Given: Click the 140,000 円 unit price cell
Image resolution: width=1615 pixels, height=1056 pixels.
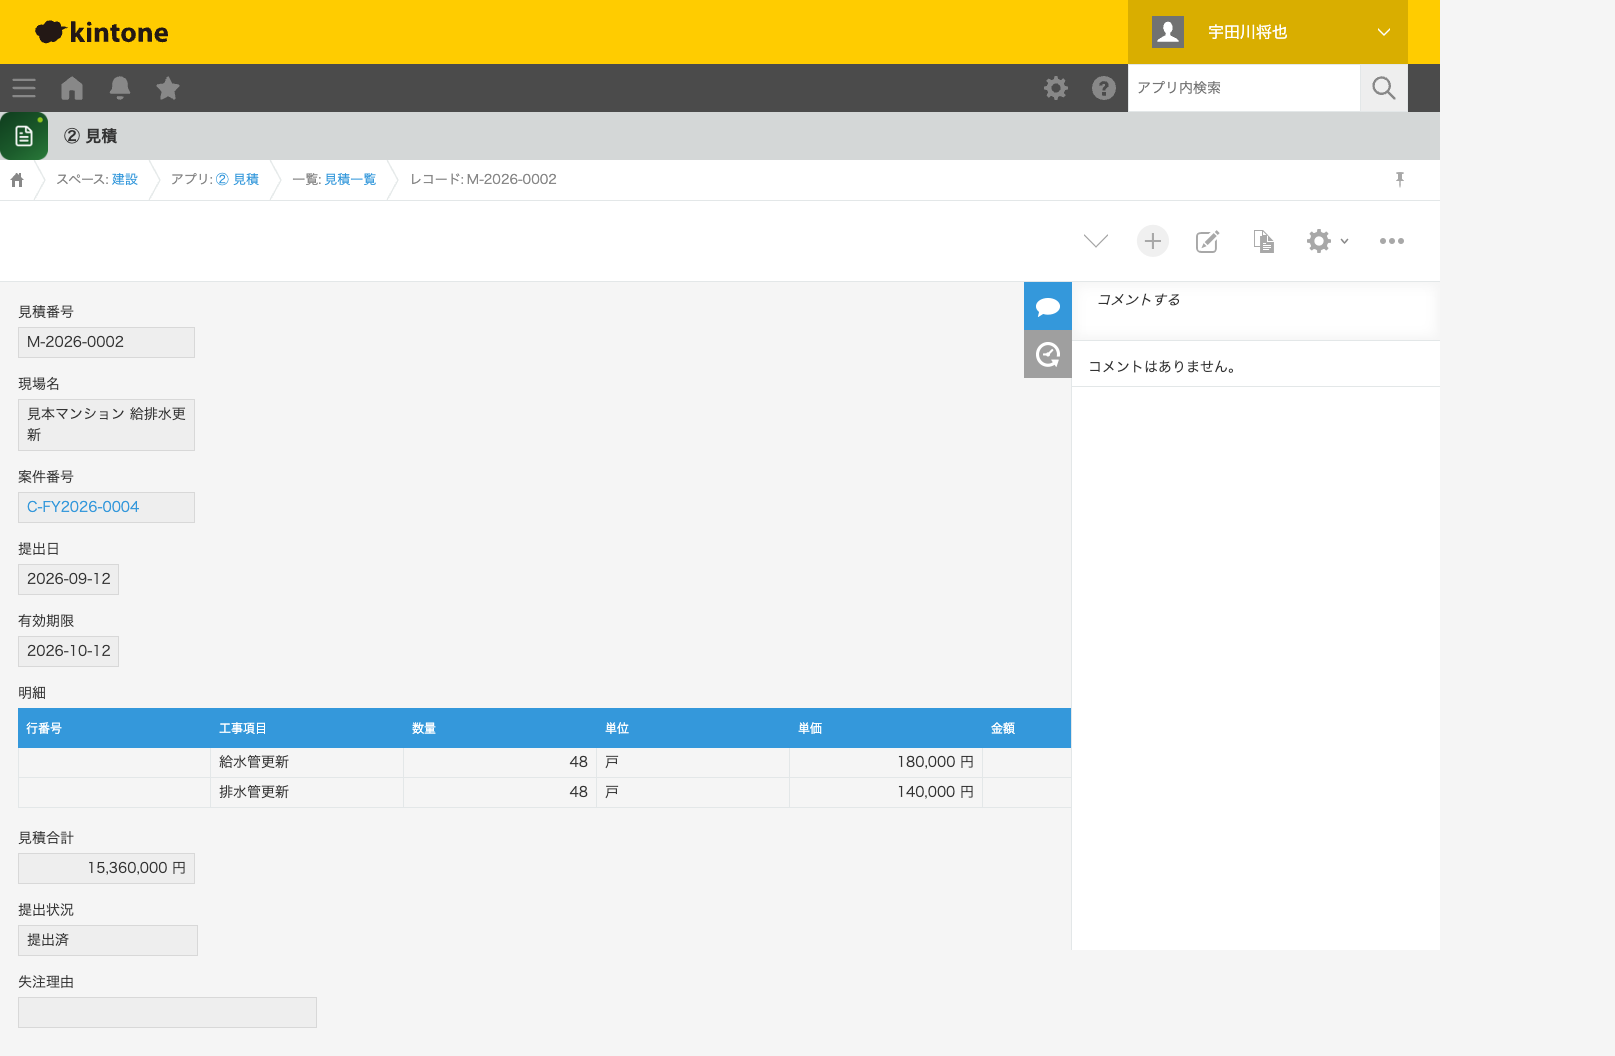Looking at the screenshot, I should pyautogui.click(x=886, y=792).
